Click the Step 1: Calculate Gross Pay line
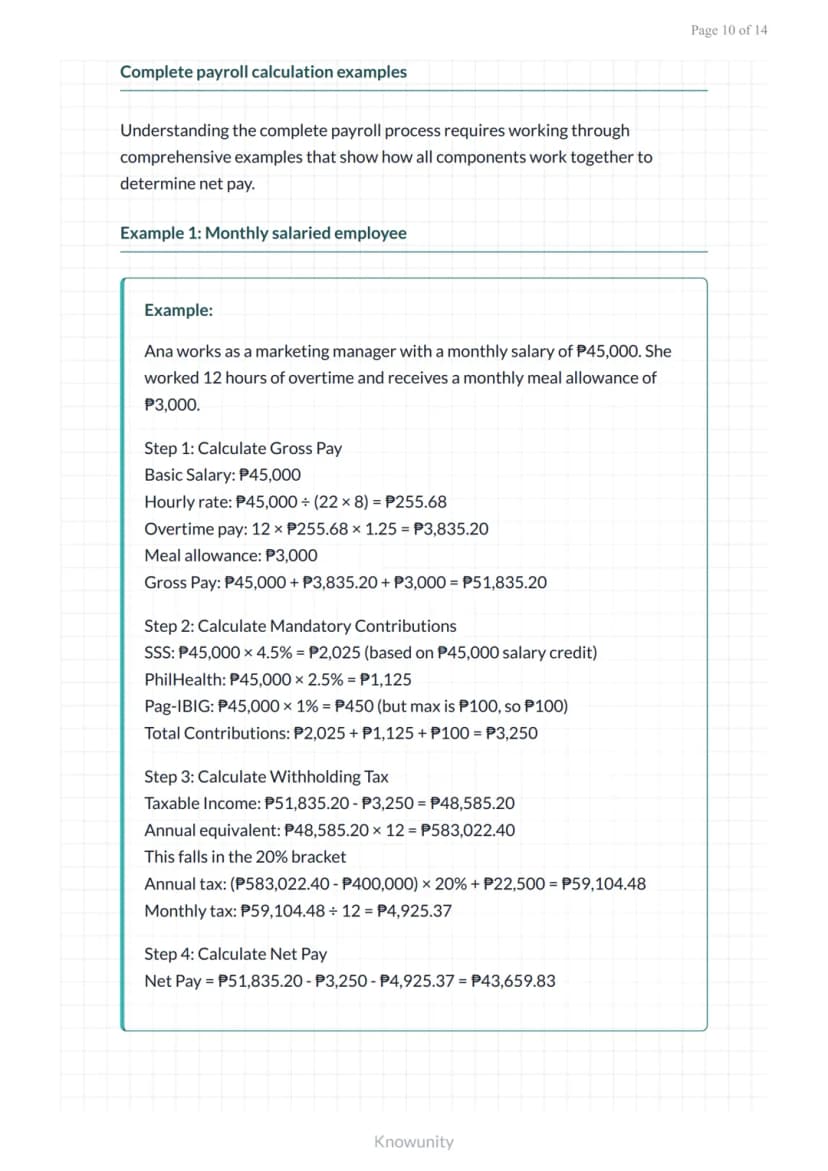828x1171 pixels. coord(243,448)
